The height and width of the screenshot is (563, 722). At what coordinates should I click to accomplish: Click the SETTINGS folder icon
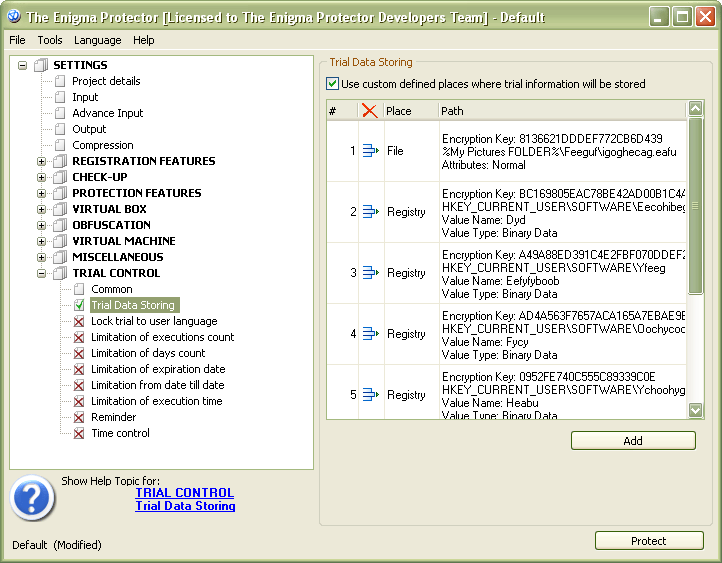(x=41, y=65)
